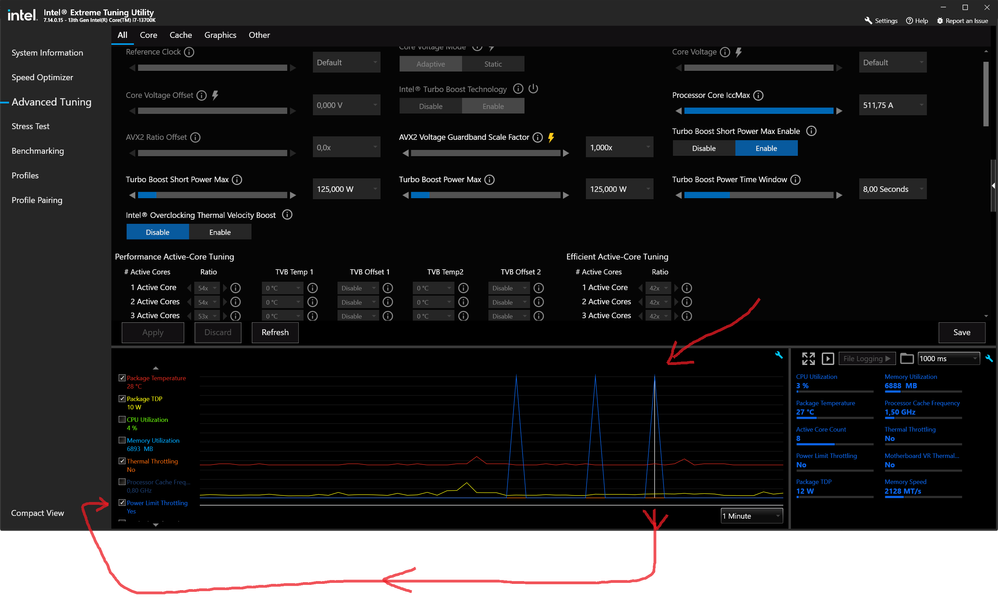Image resolution: width=998 pixels, height=611 pixels.
Task: Switch to Compact View
Action: [38, 513]
